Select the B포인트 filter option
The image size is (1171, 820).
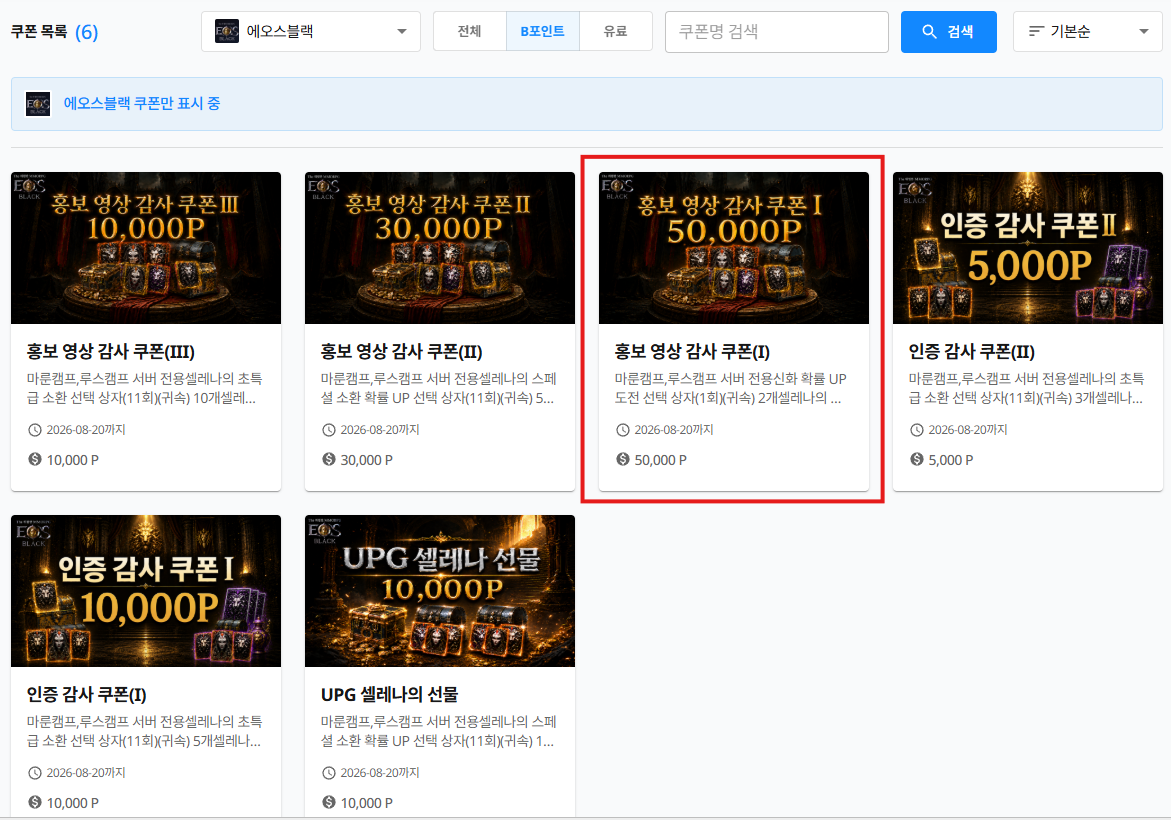[x=543, y=31]
